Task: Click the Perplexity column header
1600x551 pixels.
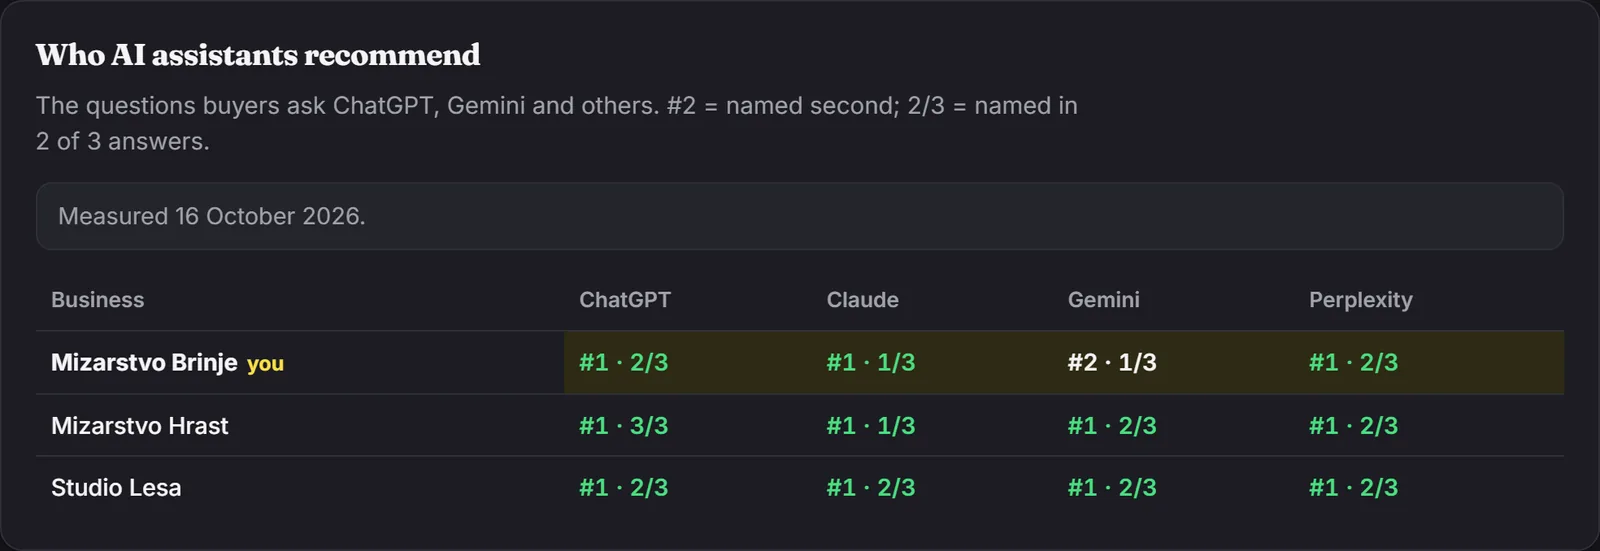Action: (1361, 300)
